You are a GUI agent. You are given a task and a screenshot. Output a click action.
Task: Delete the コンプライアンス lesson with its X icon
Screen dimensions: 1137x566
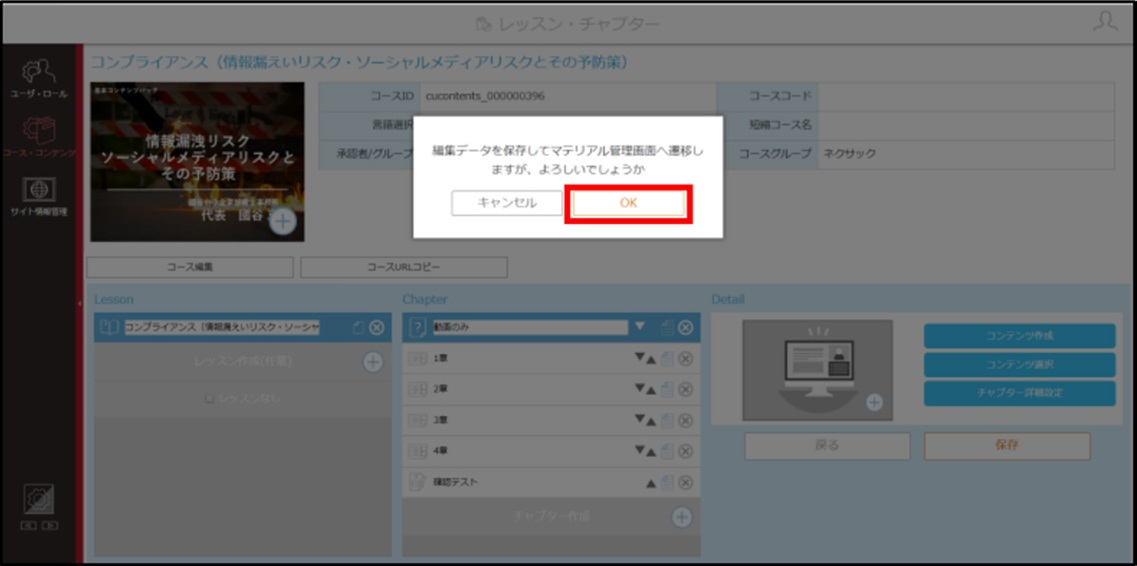point(376,328)
